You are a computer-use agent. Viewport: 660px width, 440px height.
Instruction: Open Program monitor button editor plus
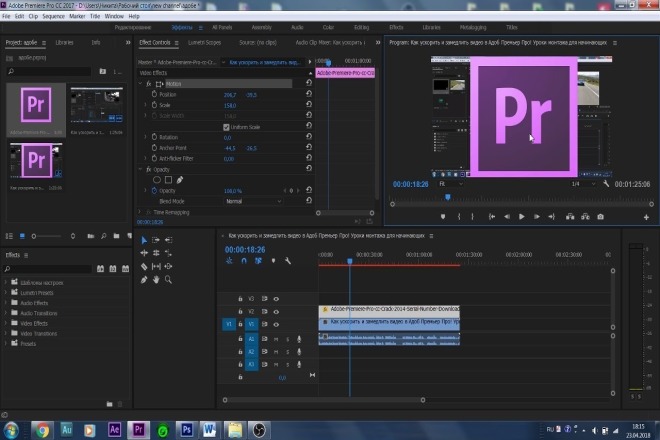pyautogui.click(x=646, y=217)
